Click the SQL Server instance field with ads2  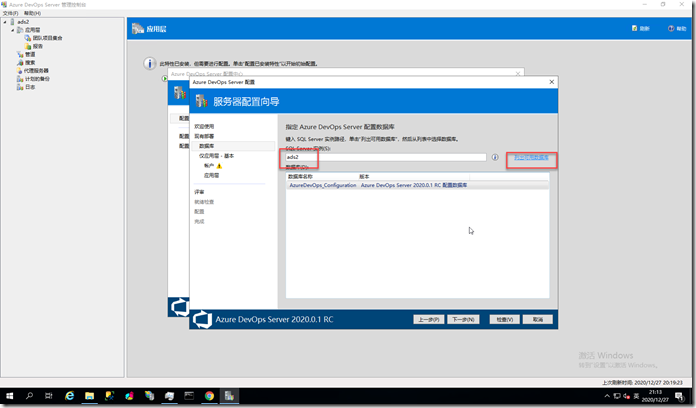[386, 157]
